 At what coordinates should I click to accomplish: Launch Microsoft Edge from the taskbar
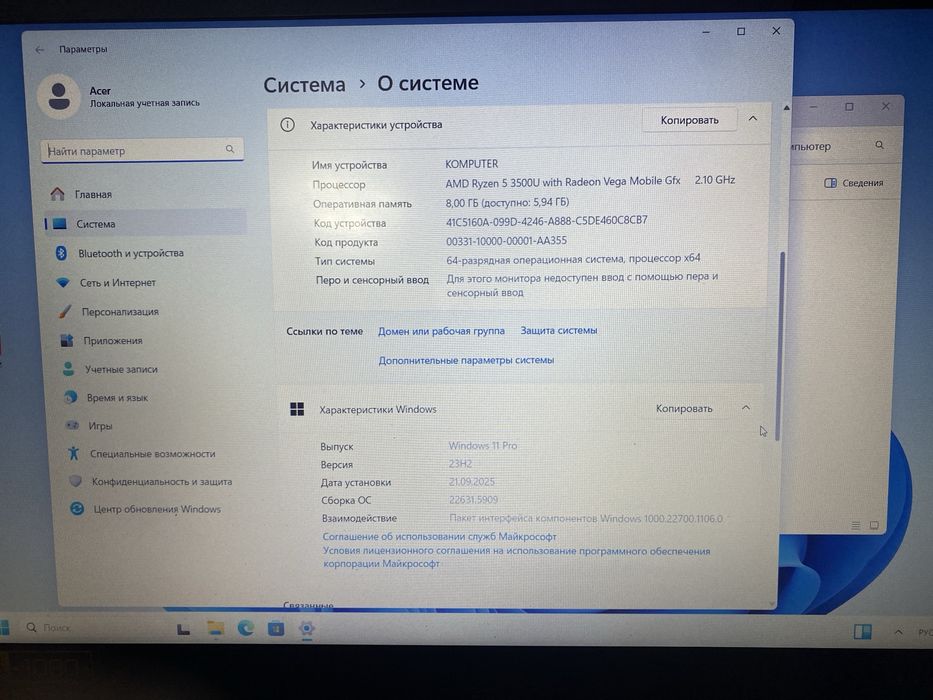pyautogui.click(x=246, y=628)
